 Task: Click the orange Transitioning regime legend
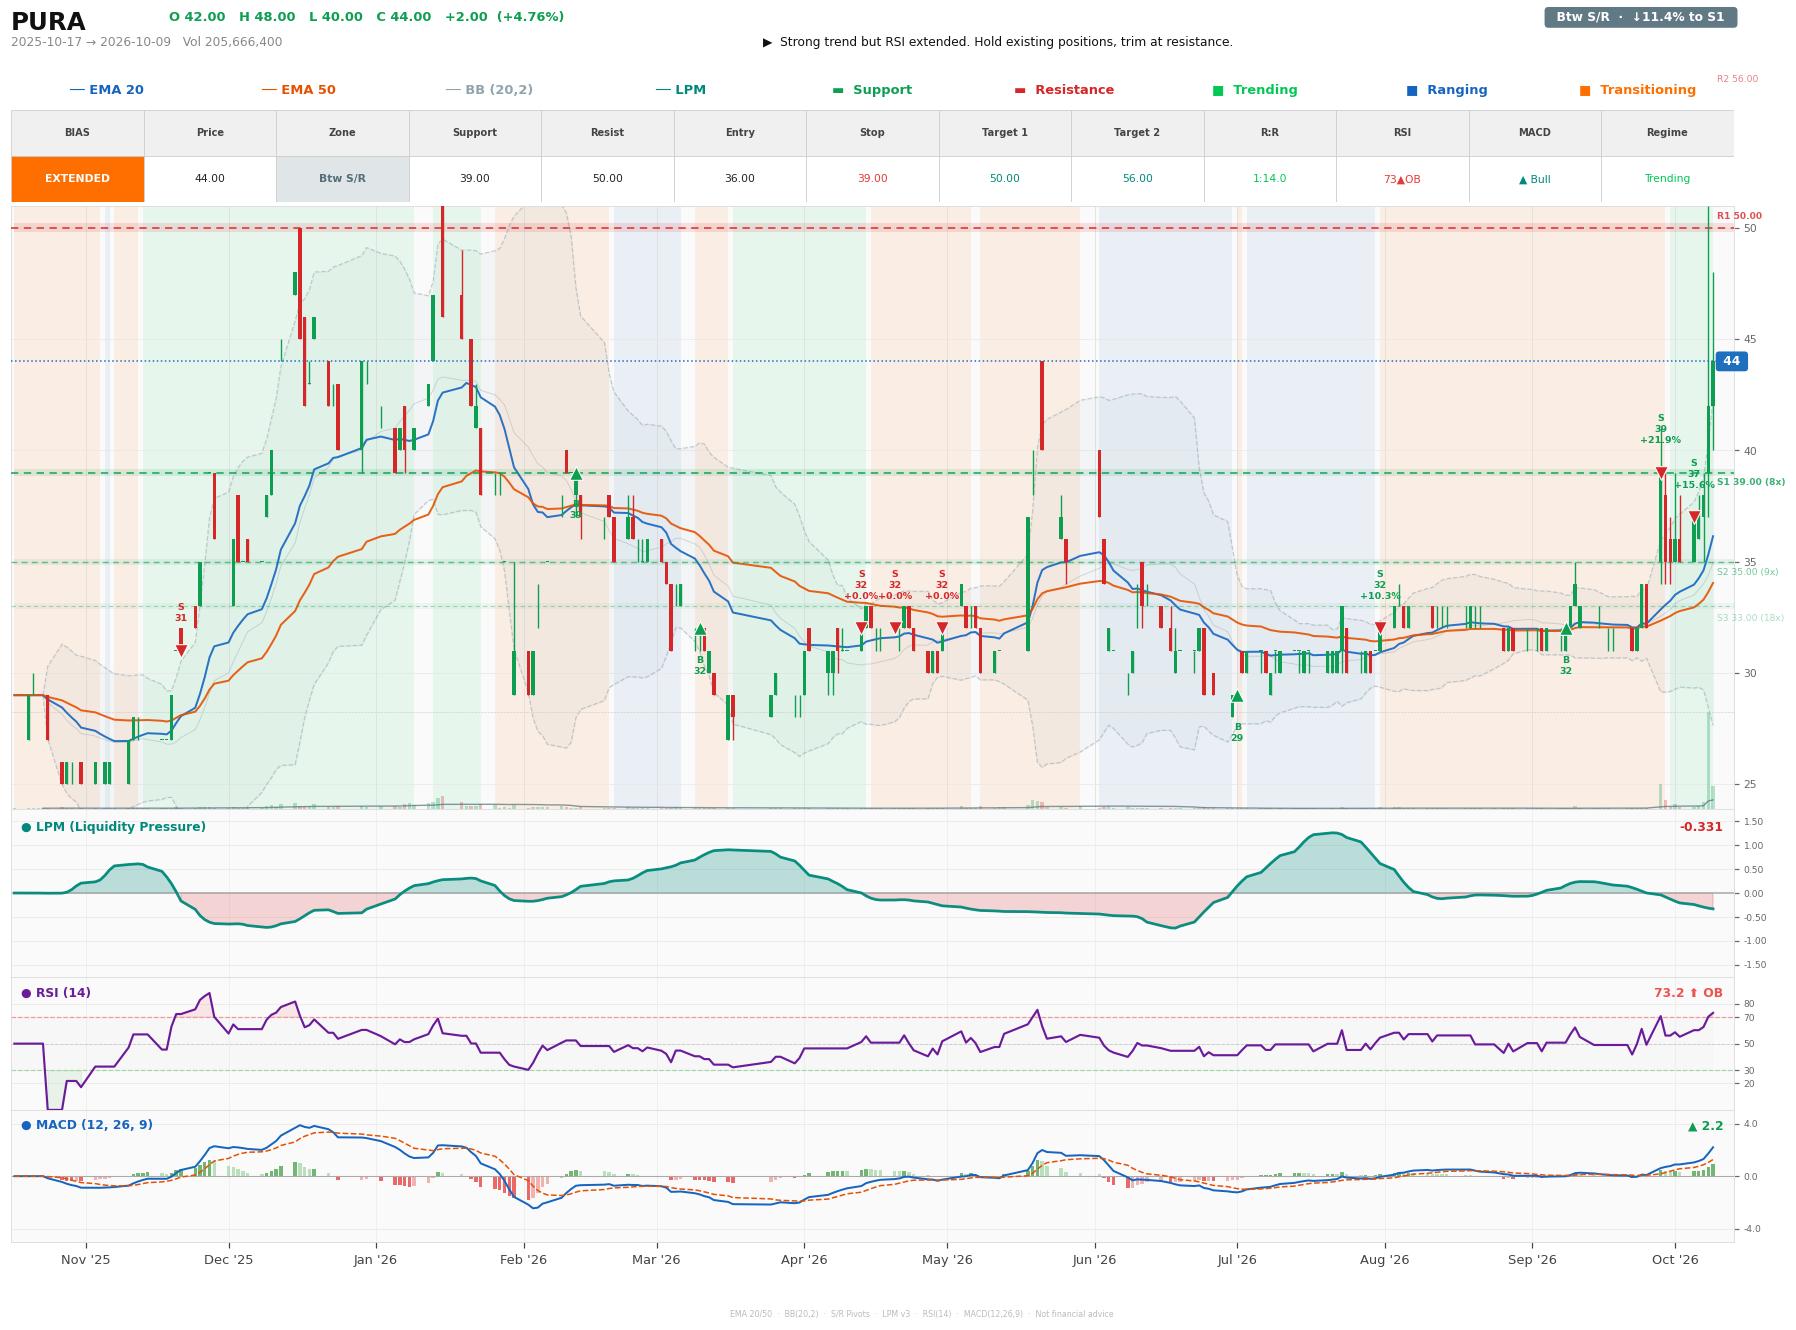click(x=1638, y=90)
